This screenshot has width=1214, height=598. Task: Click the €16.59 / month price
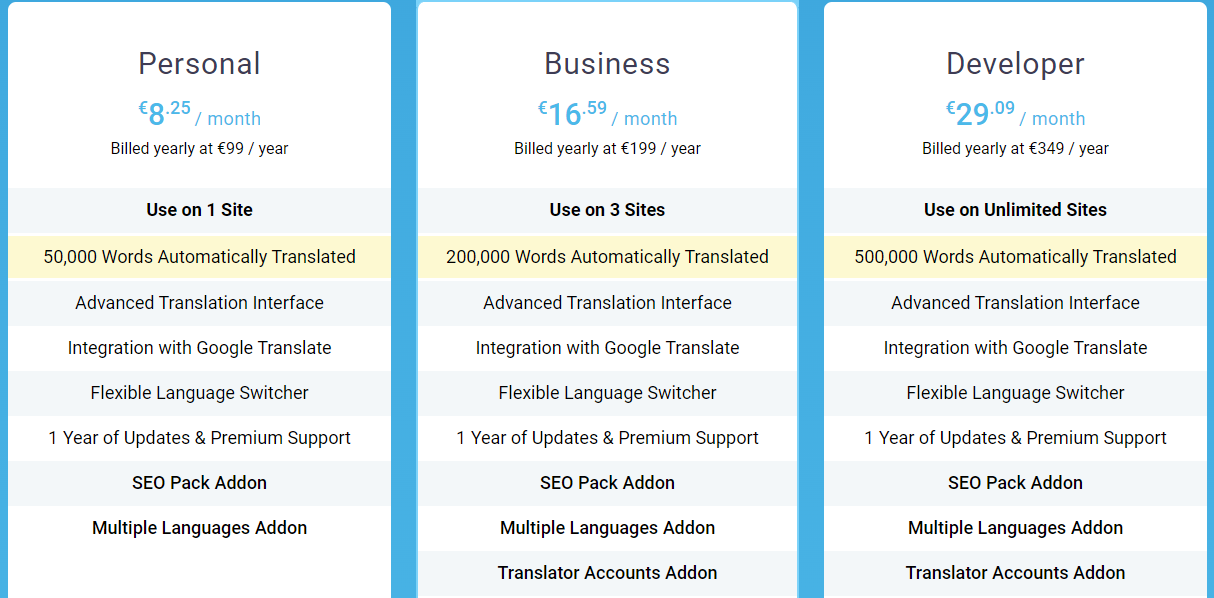pyautogui.click(x=607, y=114)
